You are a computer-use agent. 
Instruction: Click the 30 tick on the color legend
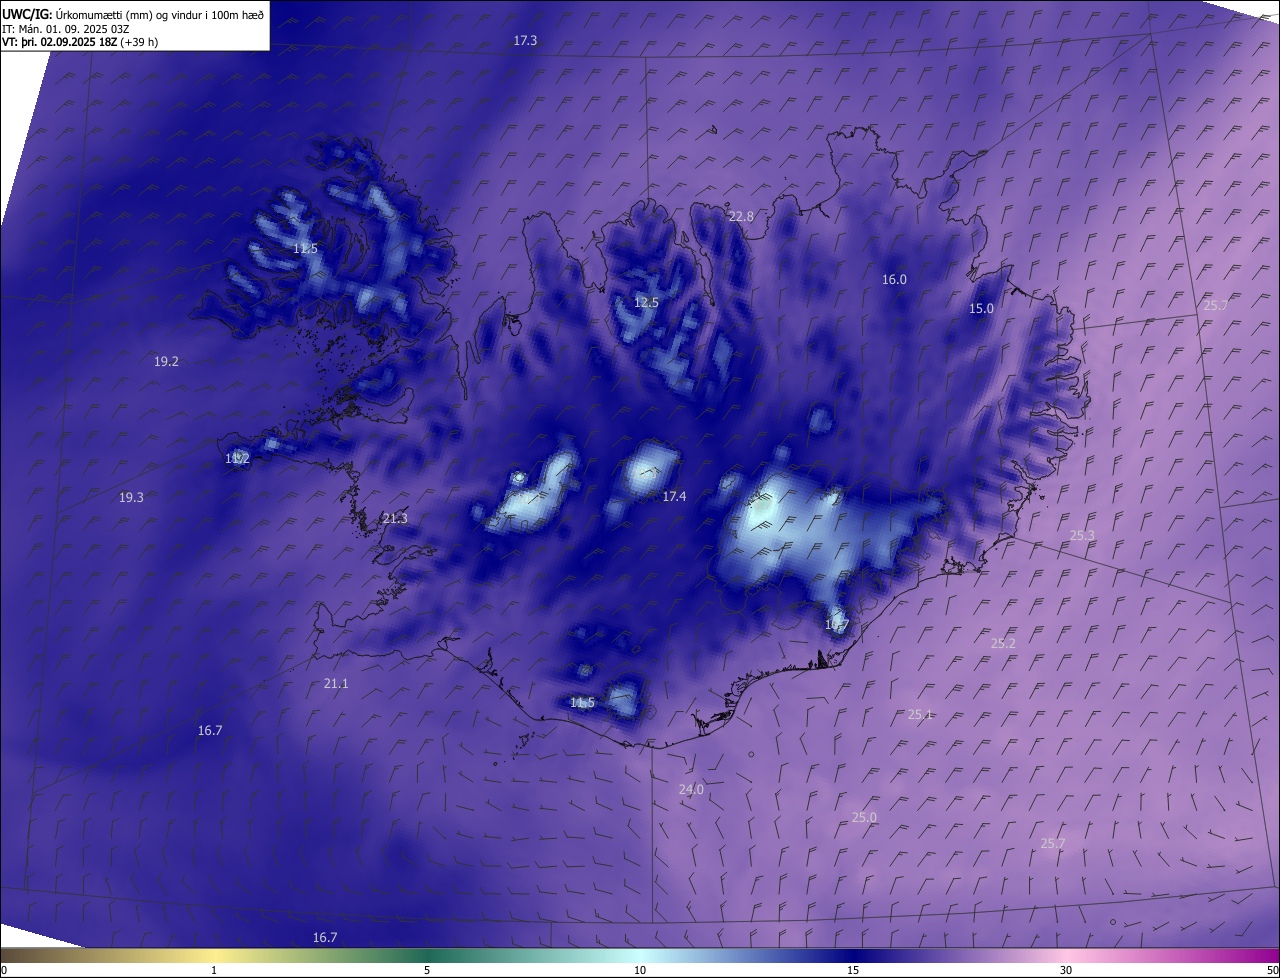click(1066, 971)
